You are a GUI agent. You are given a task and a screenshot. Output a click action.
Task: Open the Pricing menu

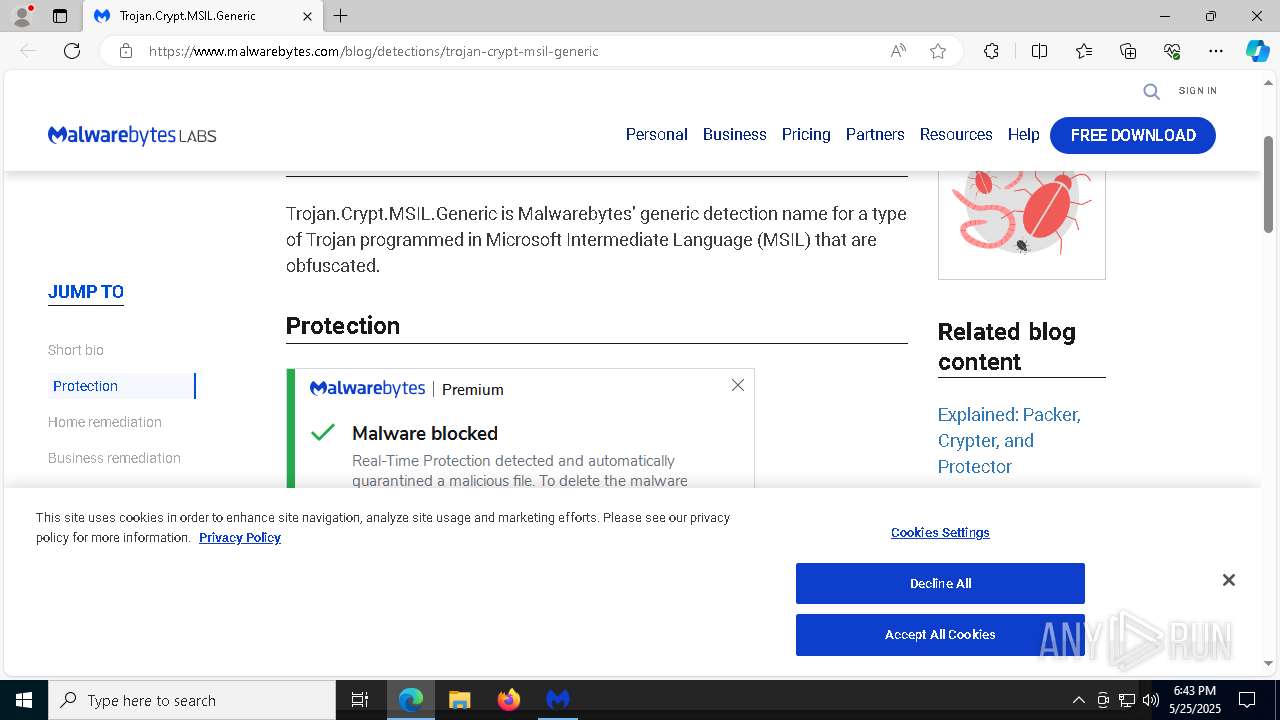[x=806, y=135]
